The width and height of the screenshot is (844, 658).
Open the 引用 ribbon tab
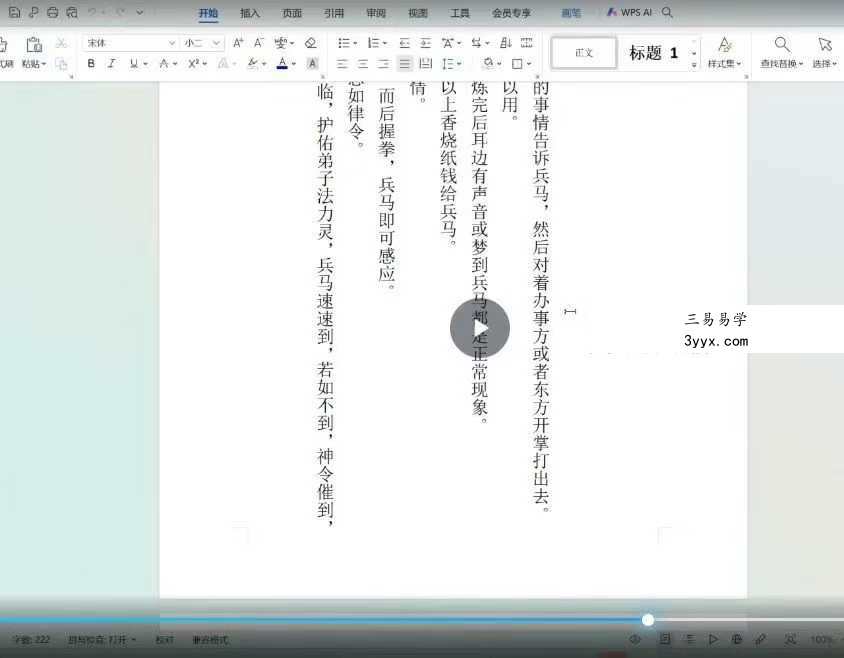click(x=334, y=13)
